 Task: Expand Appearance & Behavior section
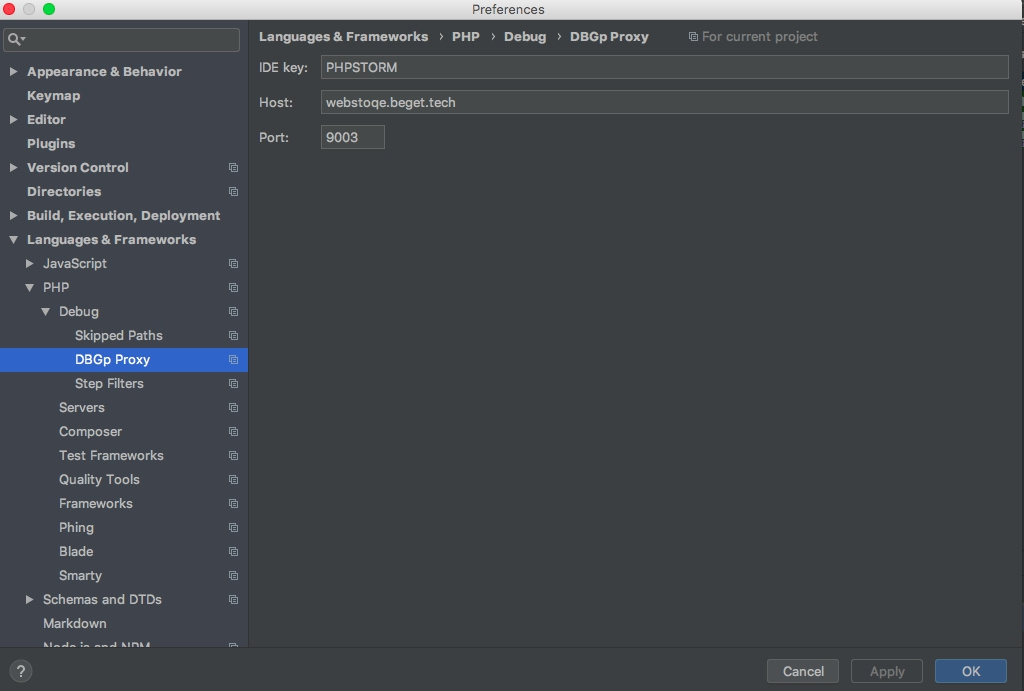13,71
